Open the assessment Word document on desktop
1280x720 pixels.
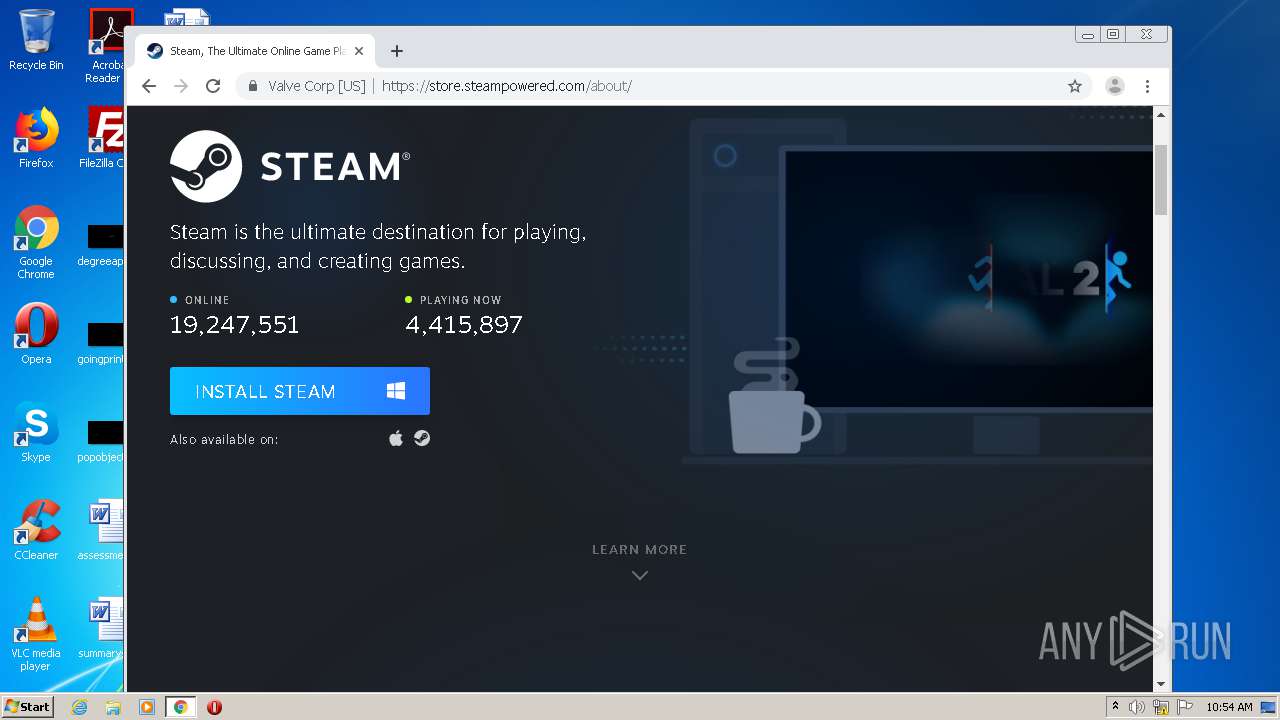tap(103, 530)
